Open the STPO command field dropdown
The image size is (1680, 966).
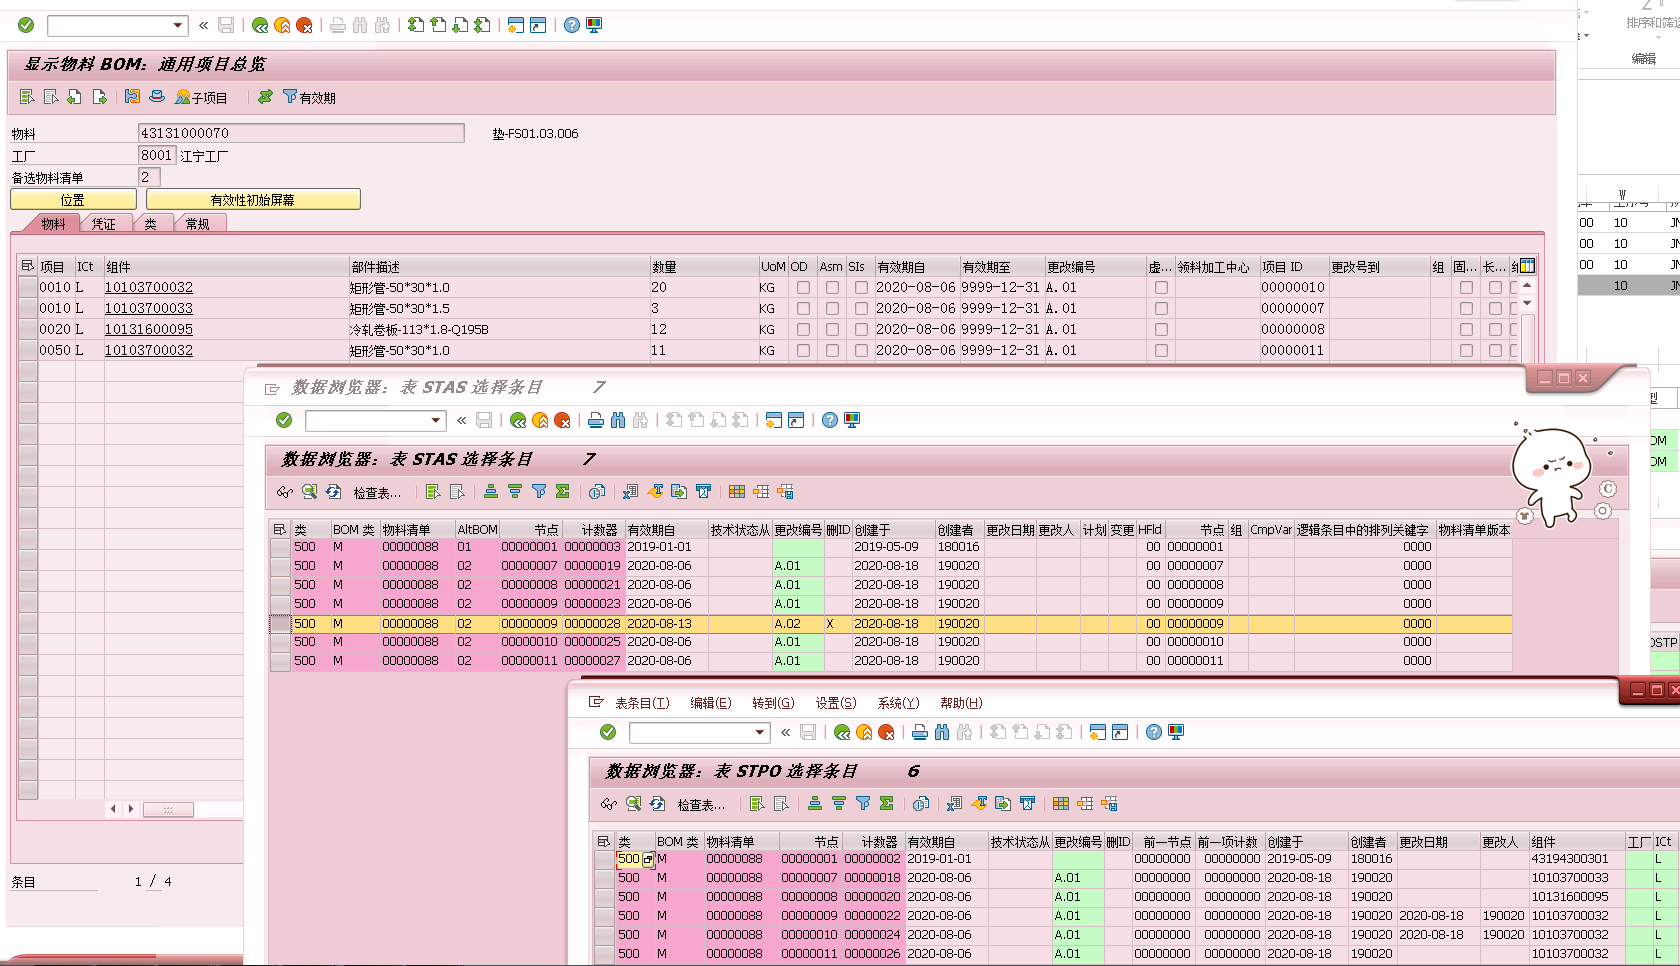760,733
